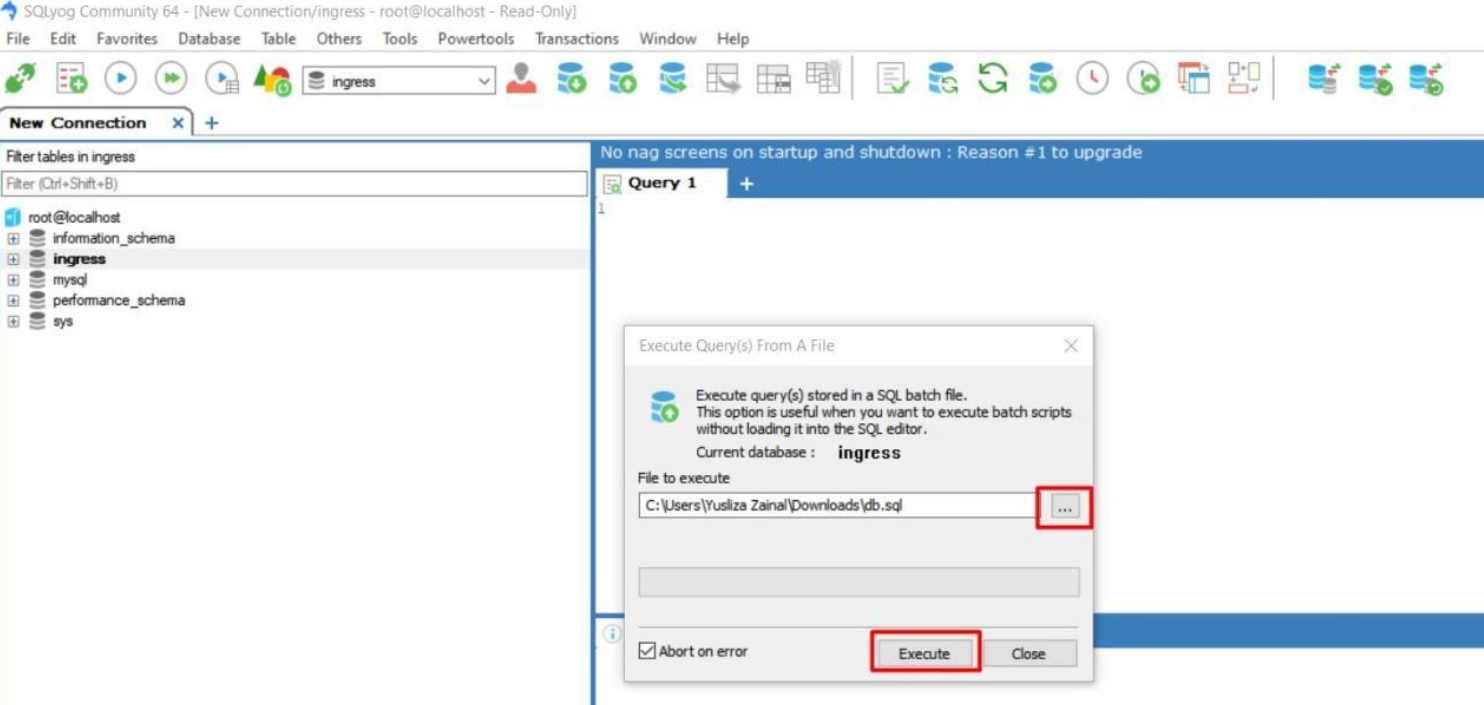
Task: Open the red clock history icon
Action: (1092, 78)
